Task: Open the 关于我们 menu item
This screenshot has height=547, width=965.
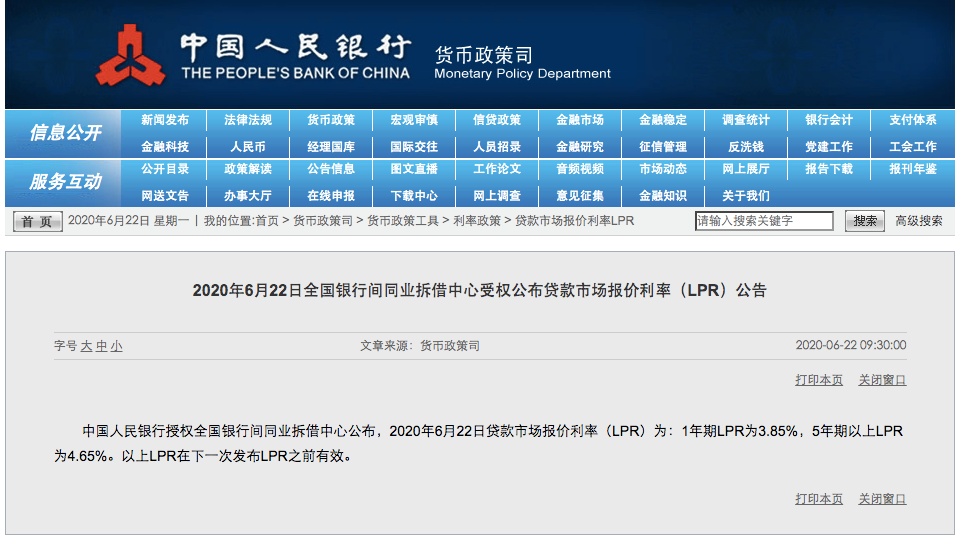Action: pos(746,196)
